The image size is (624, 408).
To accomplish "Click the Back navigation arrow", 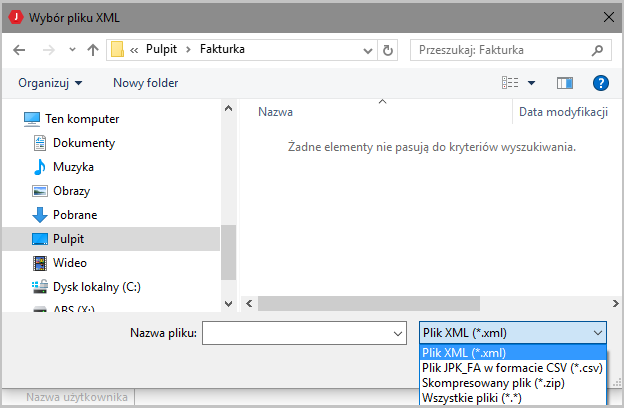I will pyautogui.click(x=19, y=48).
